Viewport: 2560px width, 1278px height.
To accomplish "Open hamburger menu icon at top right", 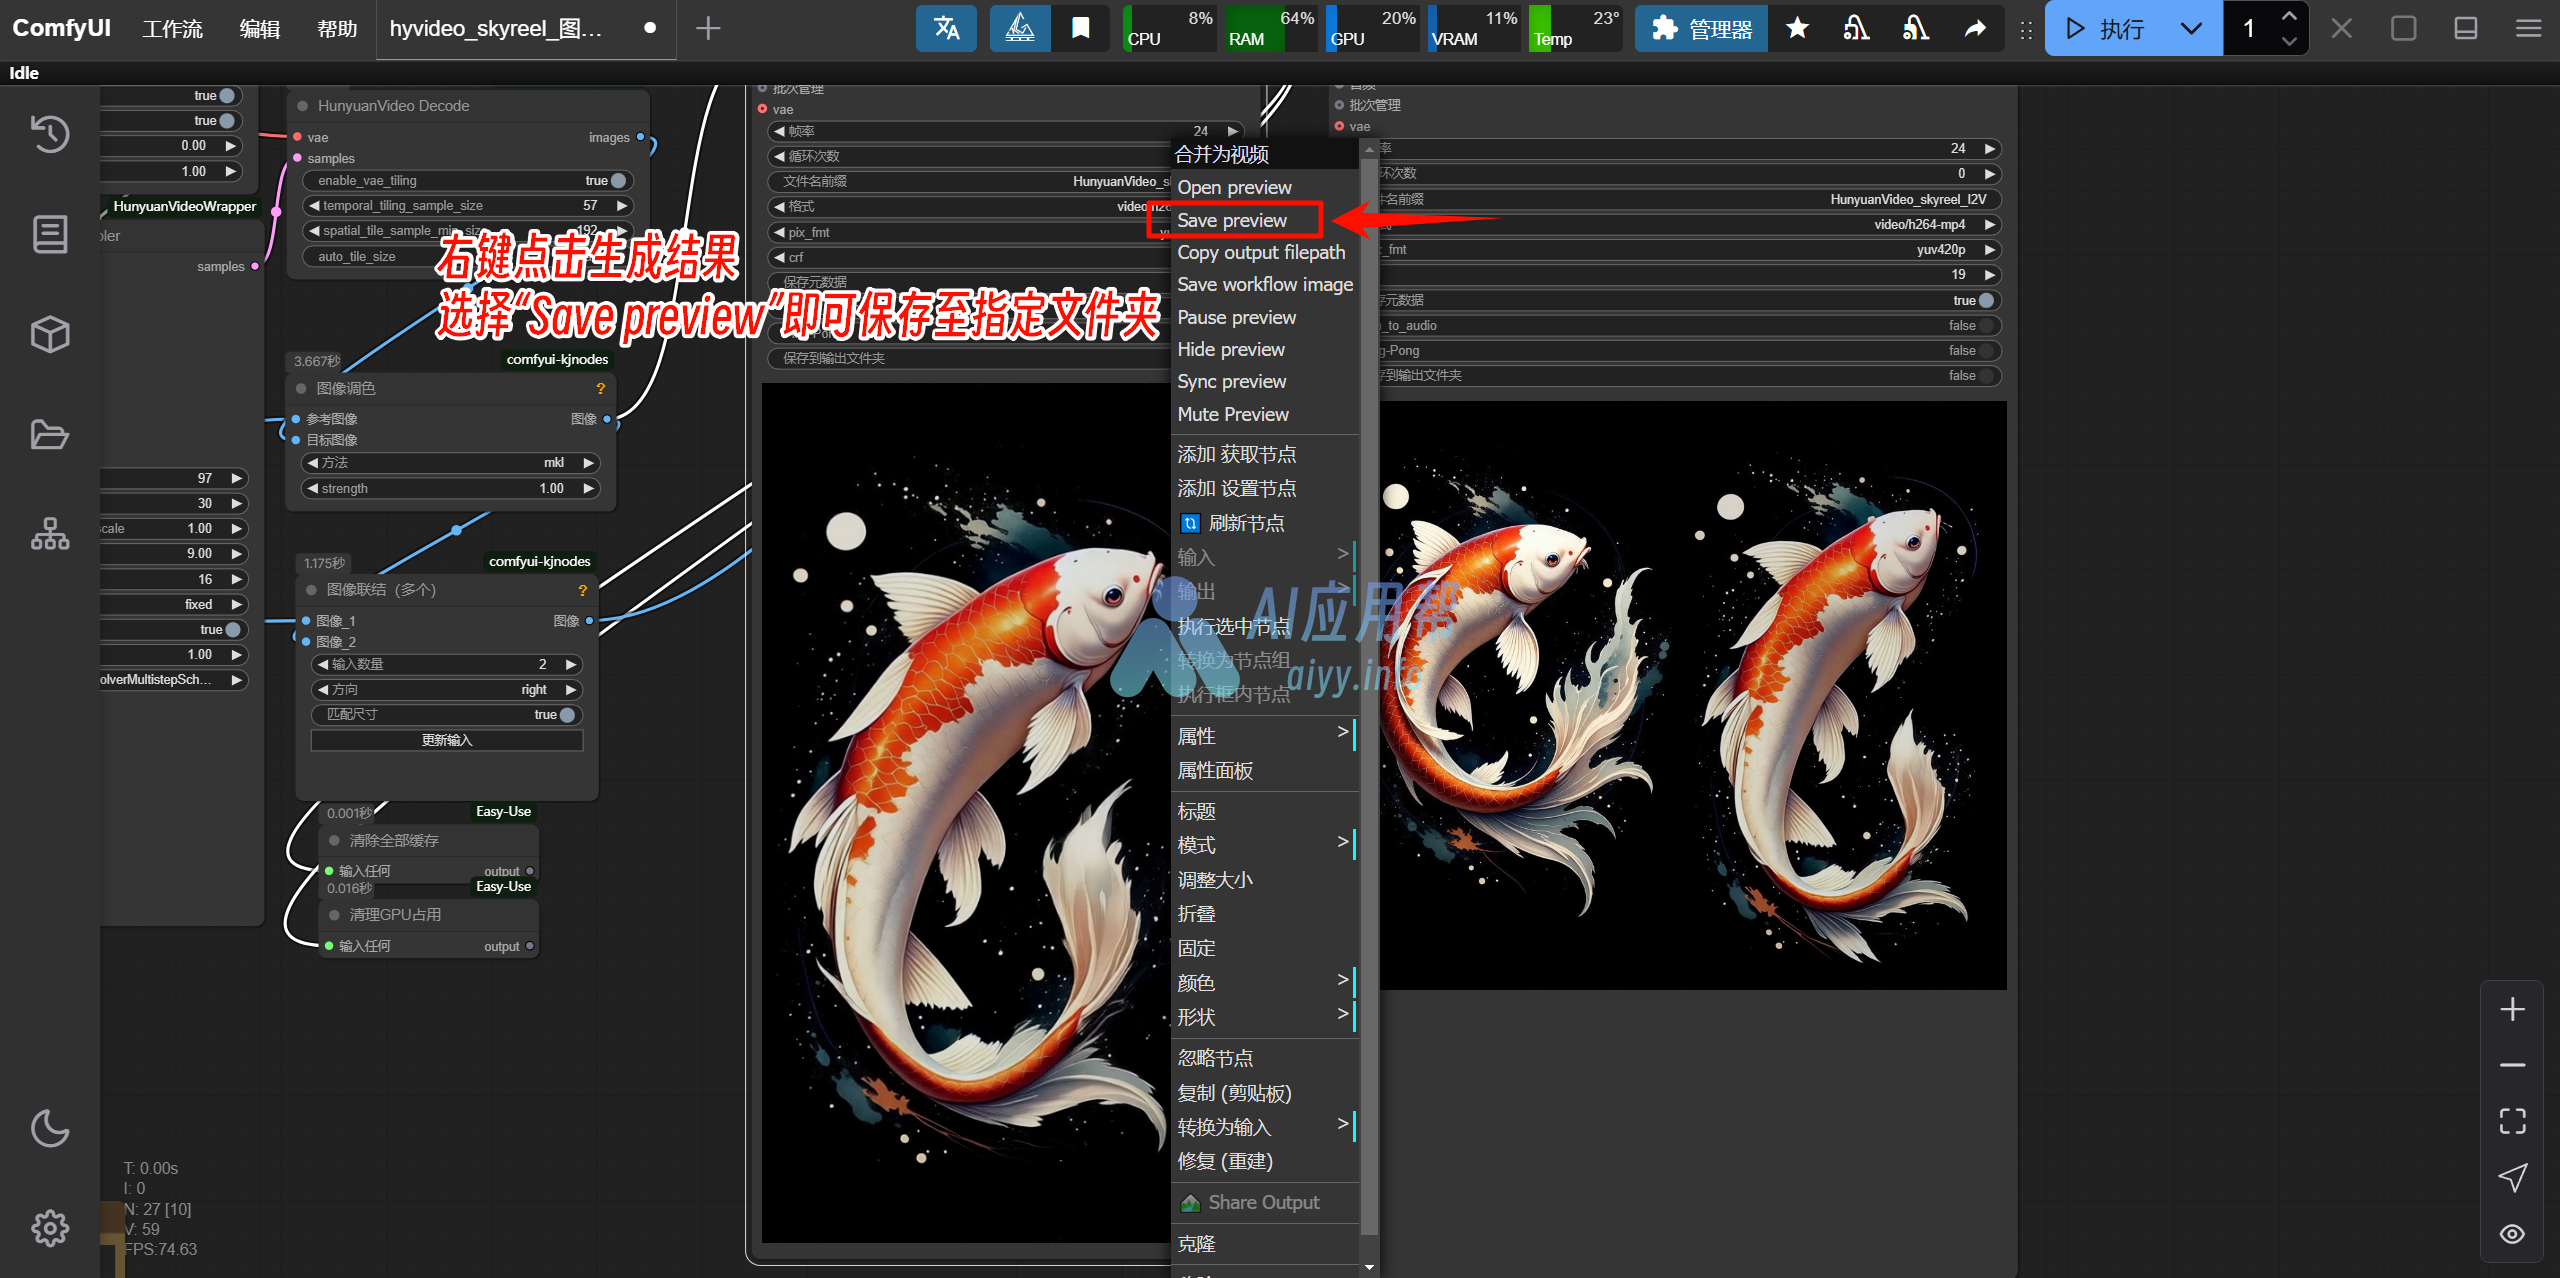I will tap(2528, 28).
